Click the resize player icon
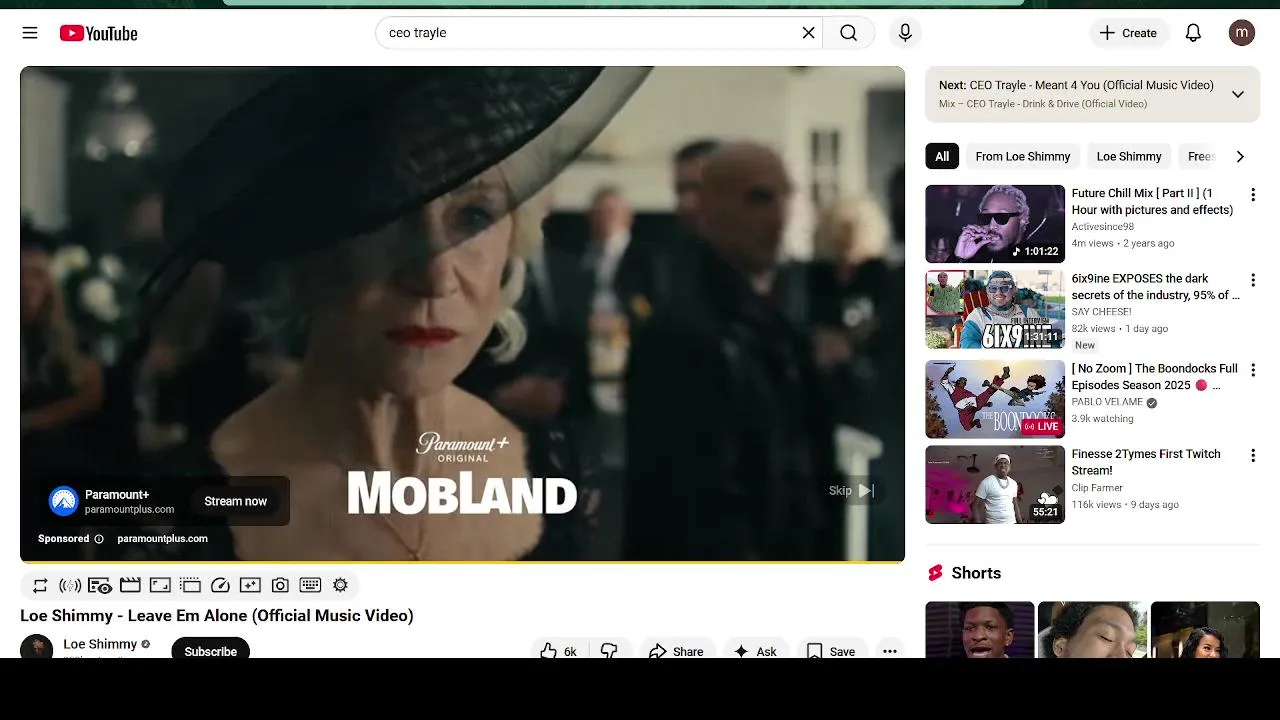The image size is (1280, 720). [x=160, y=585]
